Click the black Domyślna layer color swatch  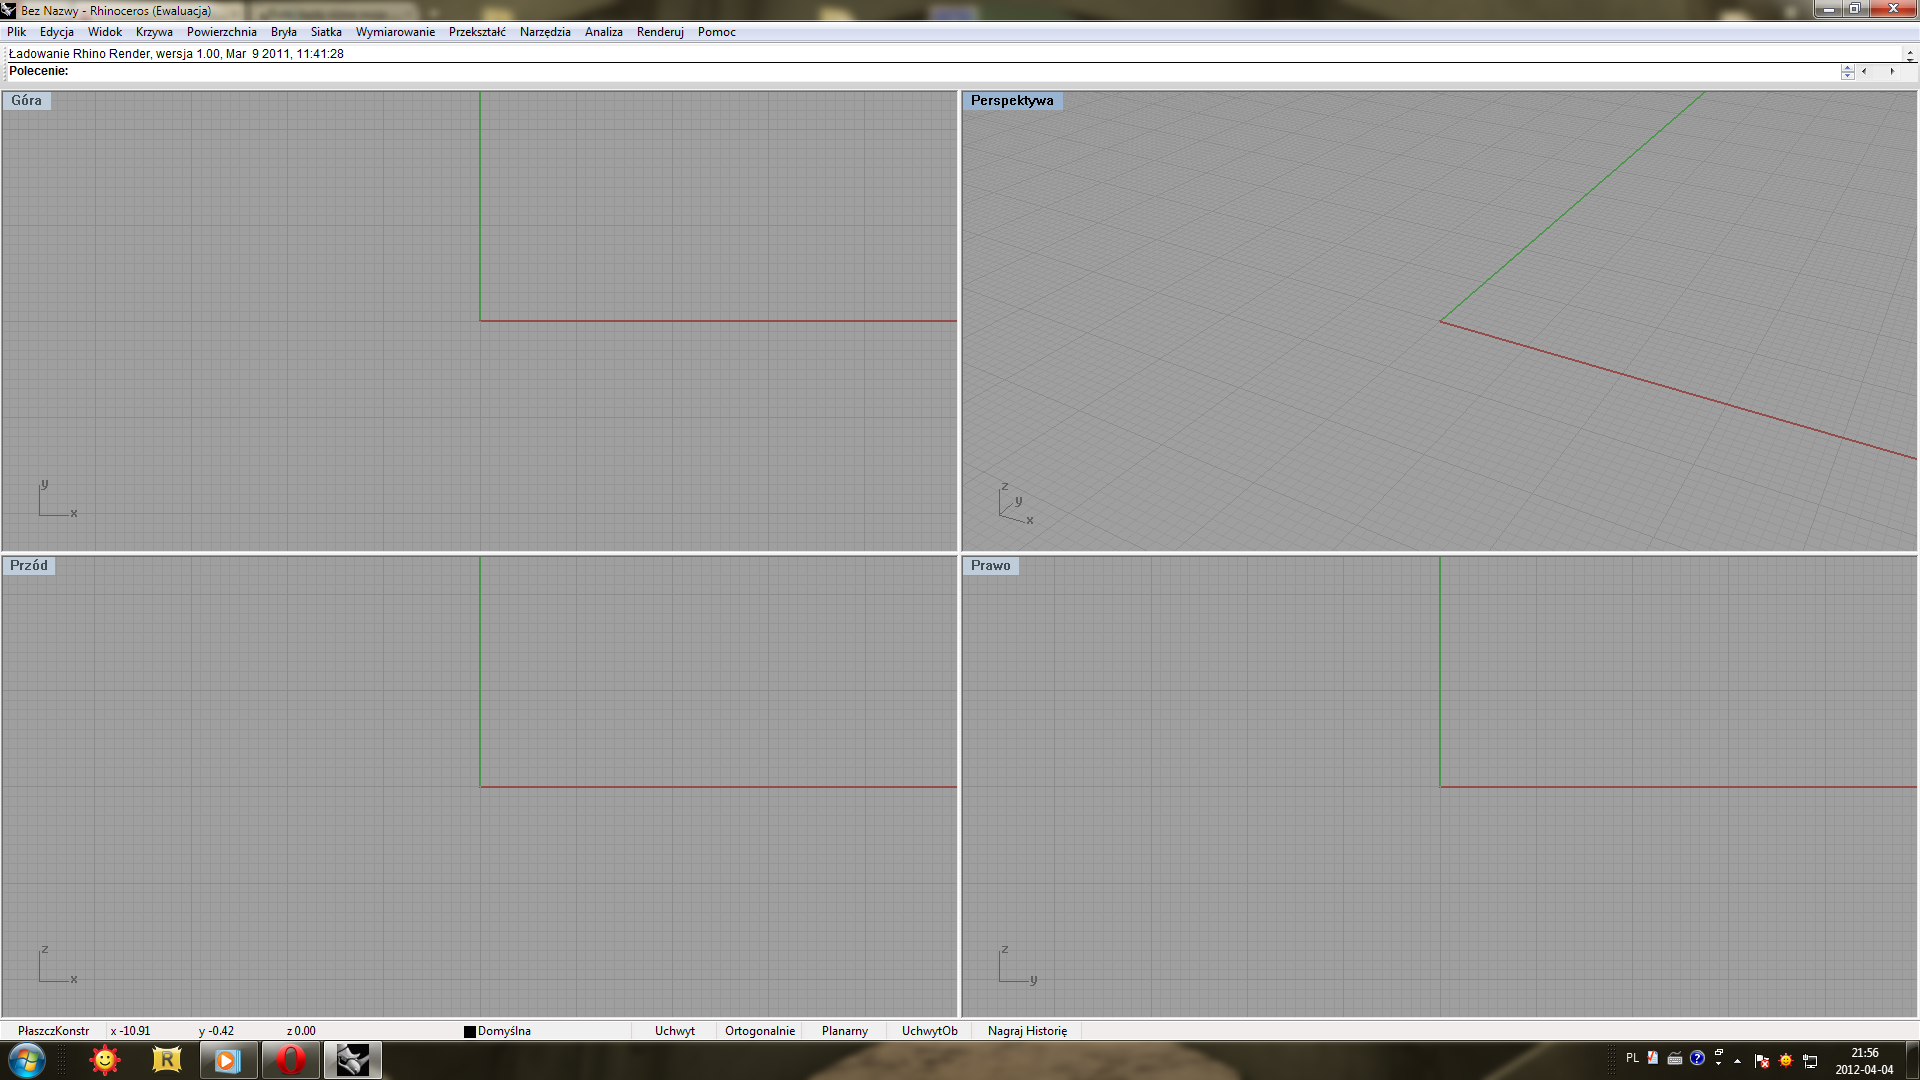[470, 1032]
